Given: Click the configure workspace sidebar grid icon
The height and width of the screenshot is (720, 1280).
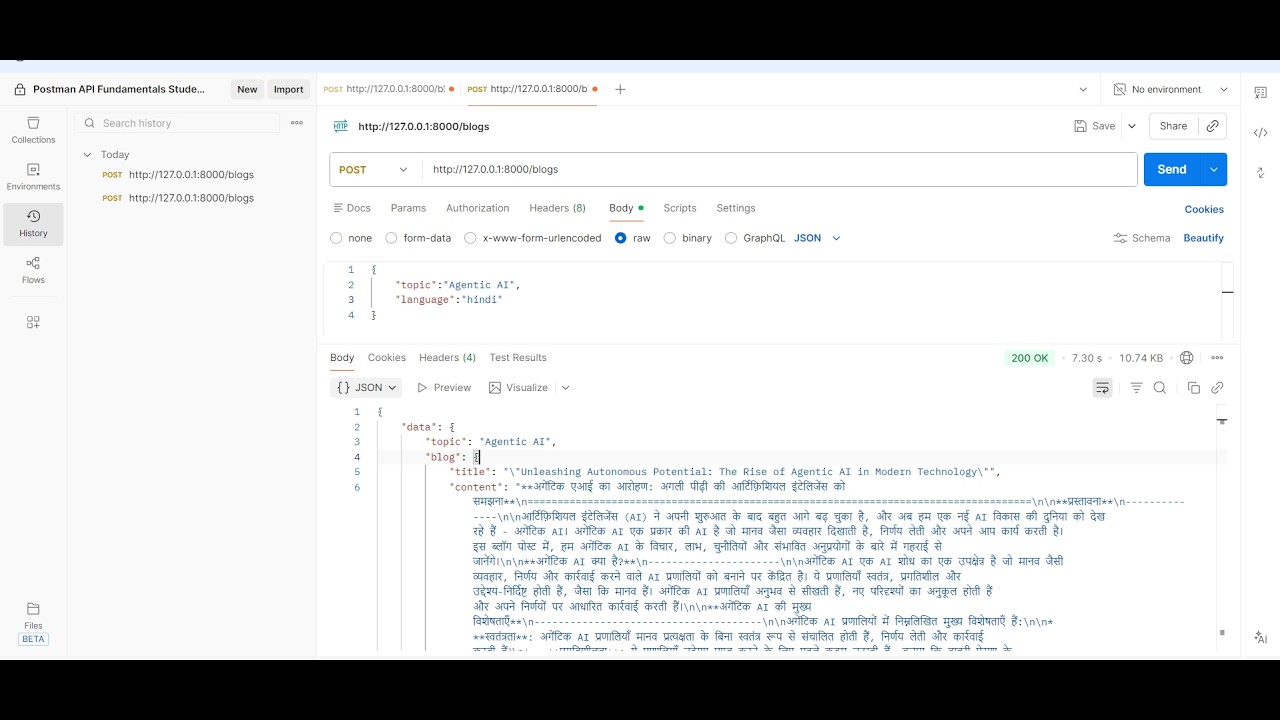Looking at the screenshot, I should tap(33, 322).
